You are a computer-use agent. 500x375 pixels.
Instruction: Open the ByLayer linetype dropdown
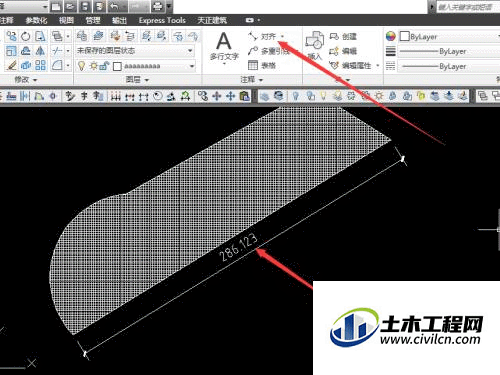pos(449,66)
